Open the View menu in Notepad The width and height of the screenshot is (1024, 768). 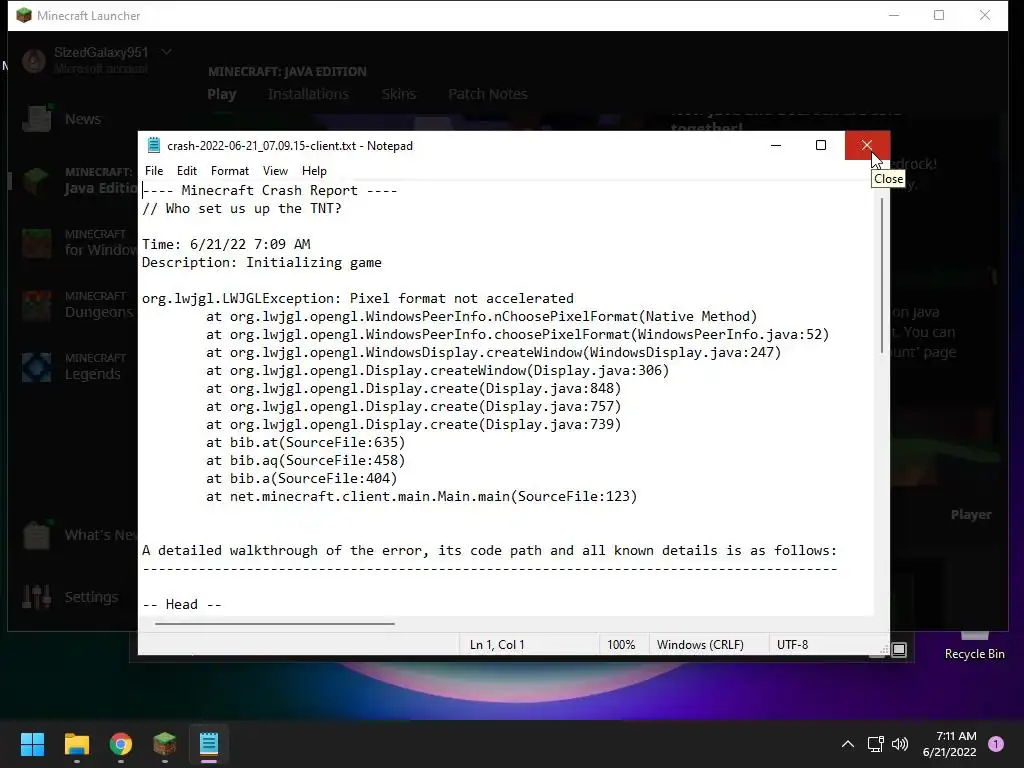276,170
